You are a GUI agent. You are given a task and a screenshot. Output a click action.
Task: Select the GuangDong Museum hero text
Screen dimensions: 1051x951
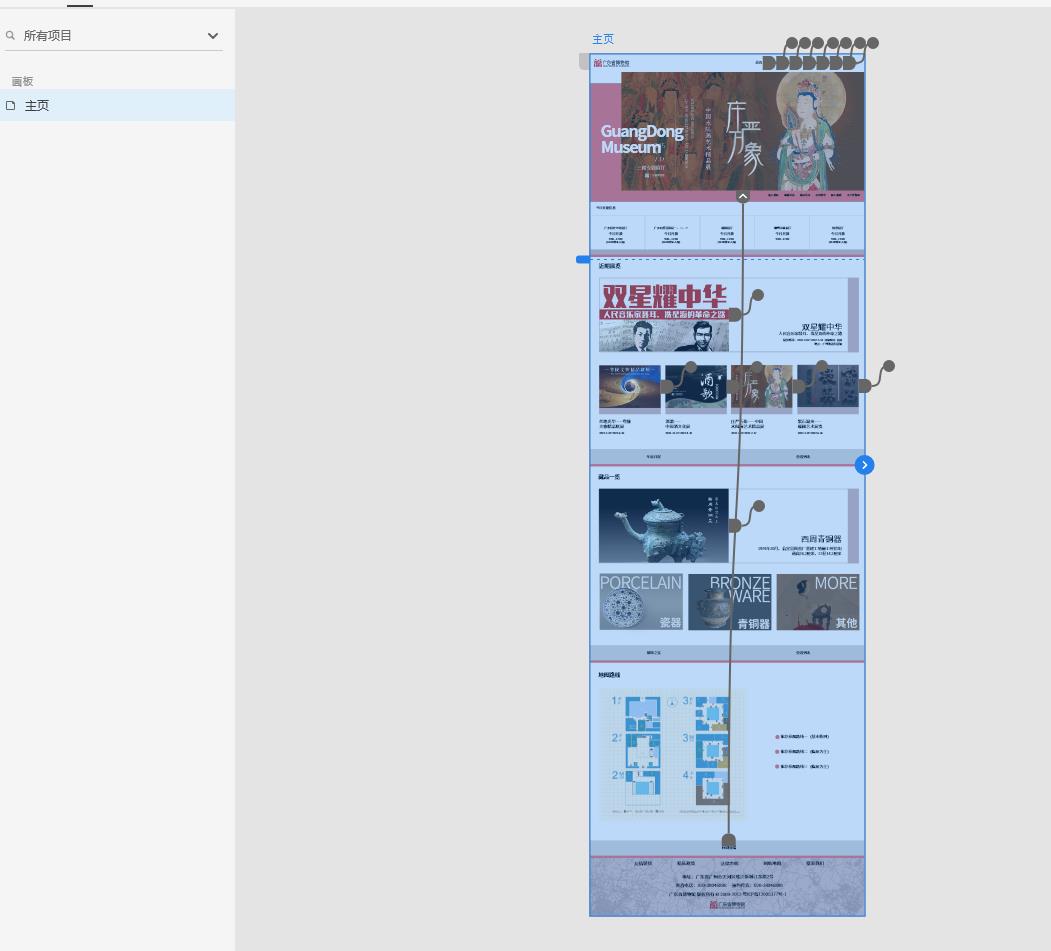coord(641,139)
